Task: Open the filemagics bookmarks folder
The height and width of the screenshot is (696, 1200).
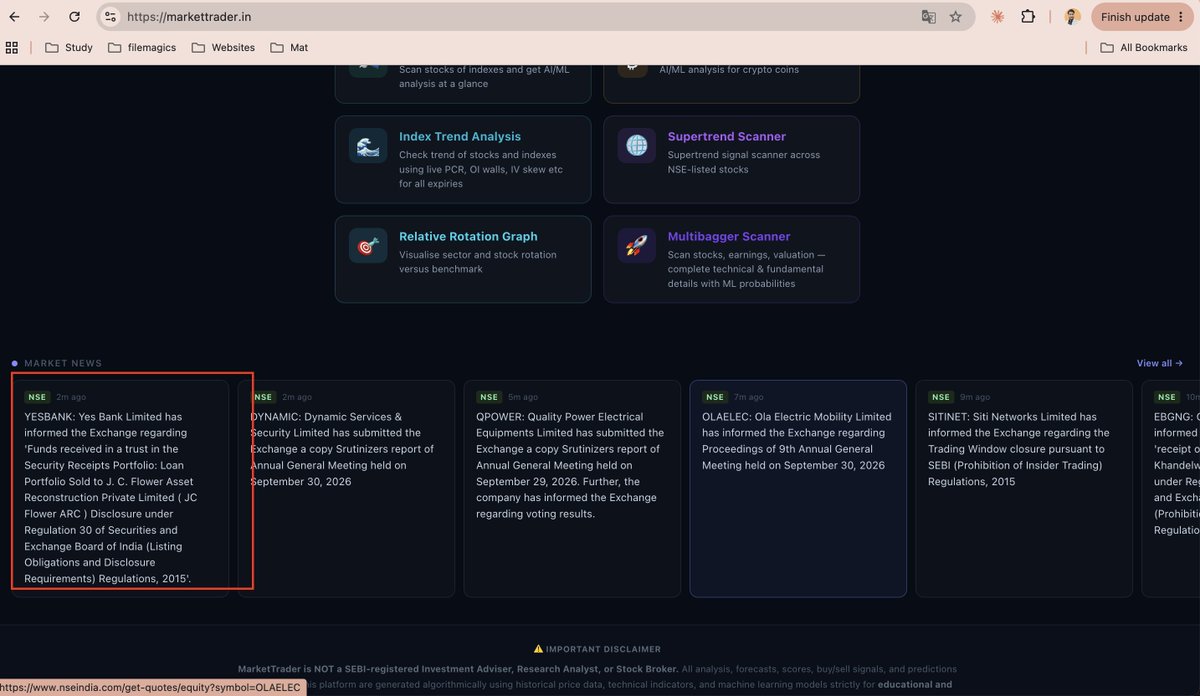Action: [x=142, y=47]
